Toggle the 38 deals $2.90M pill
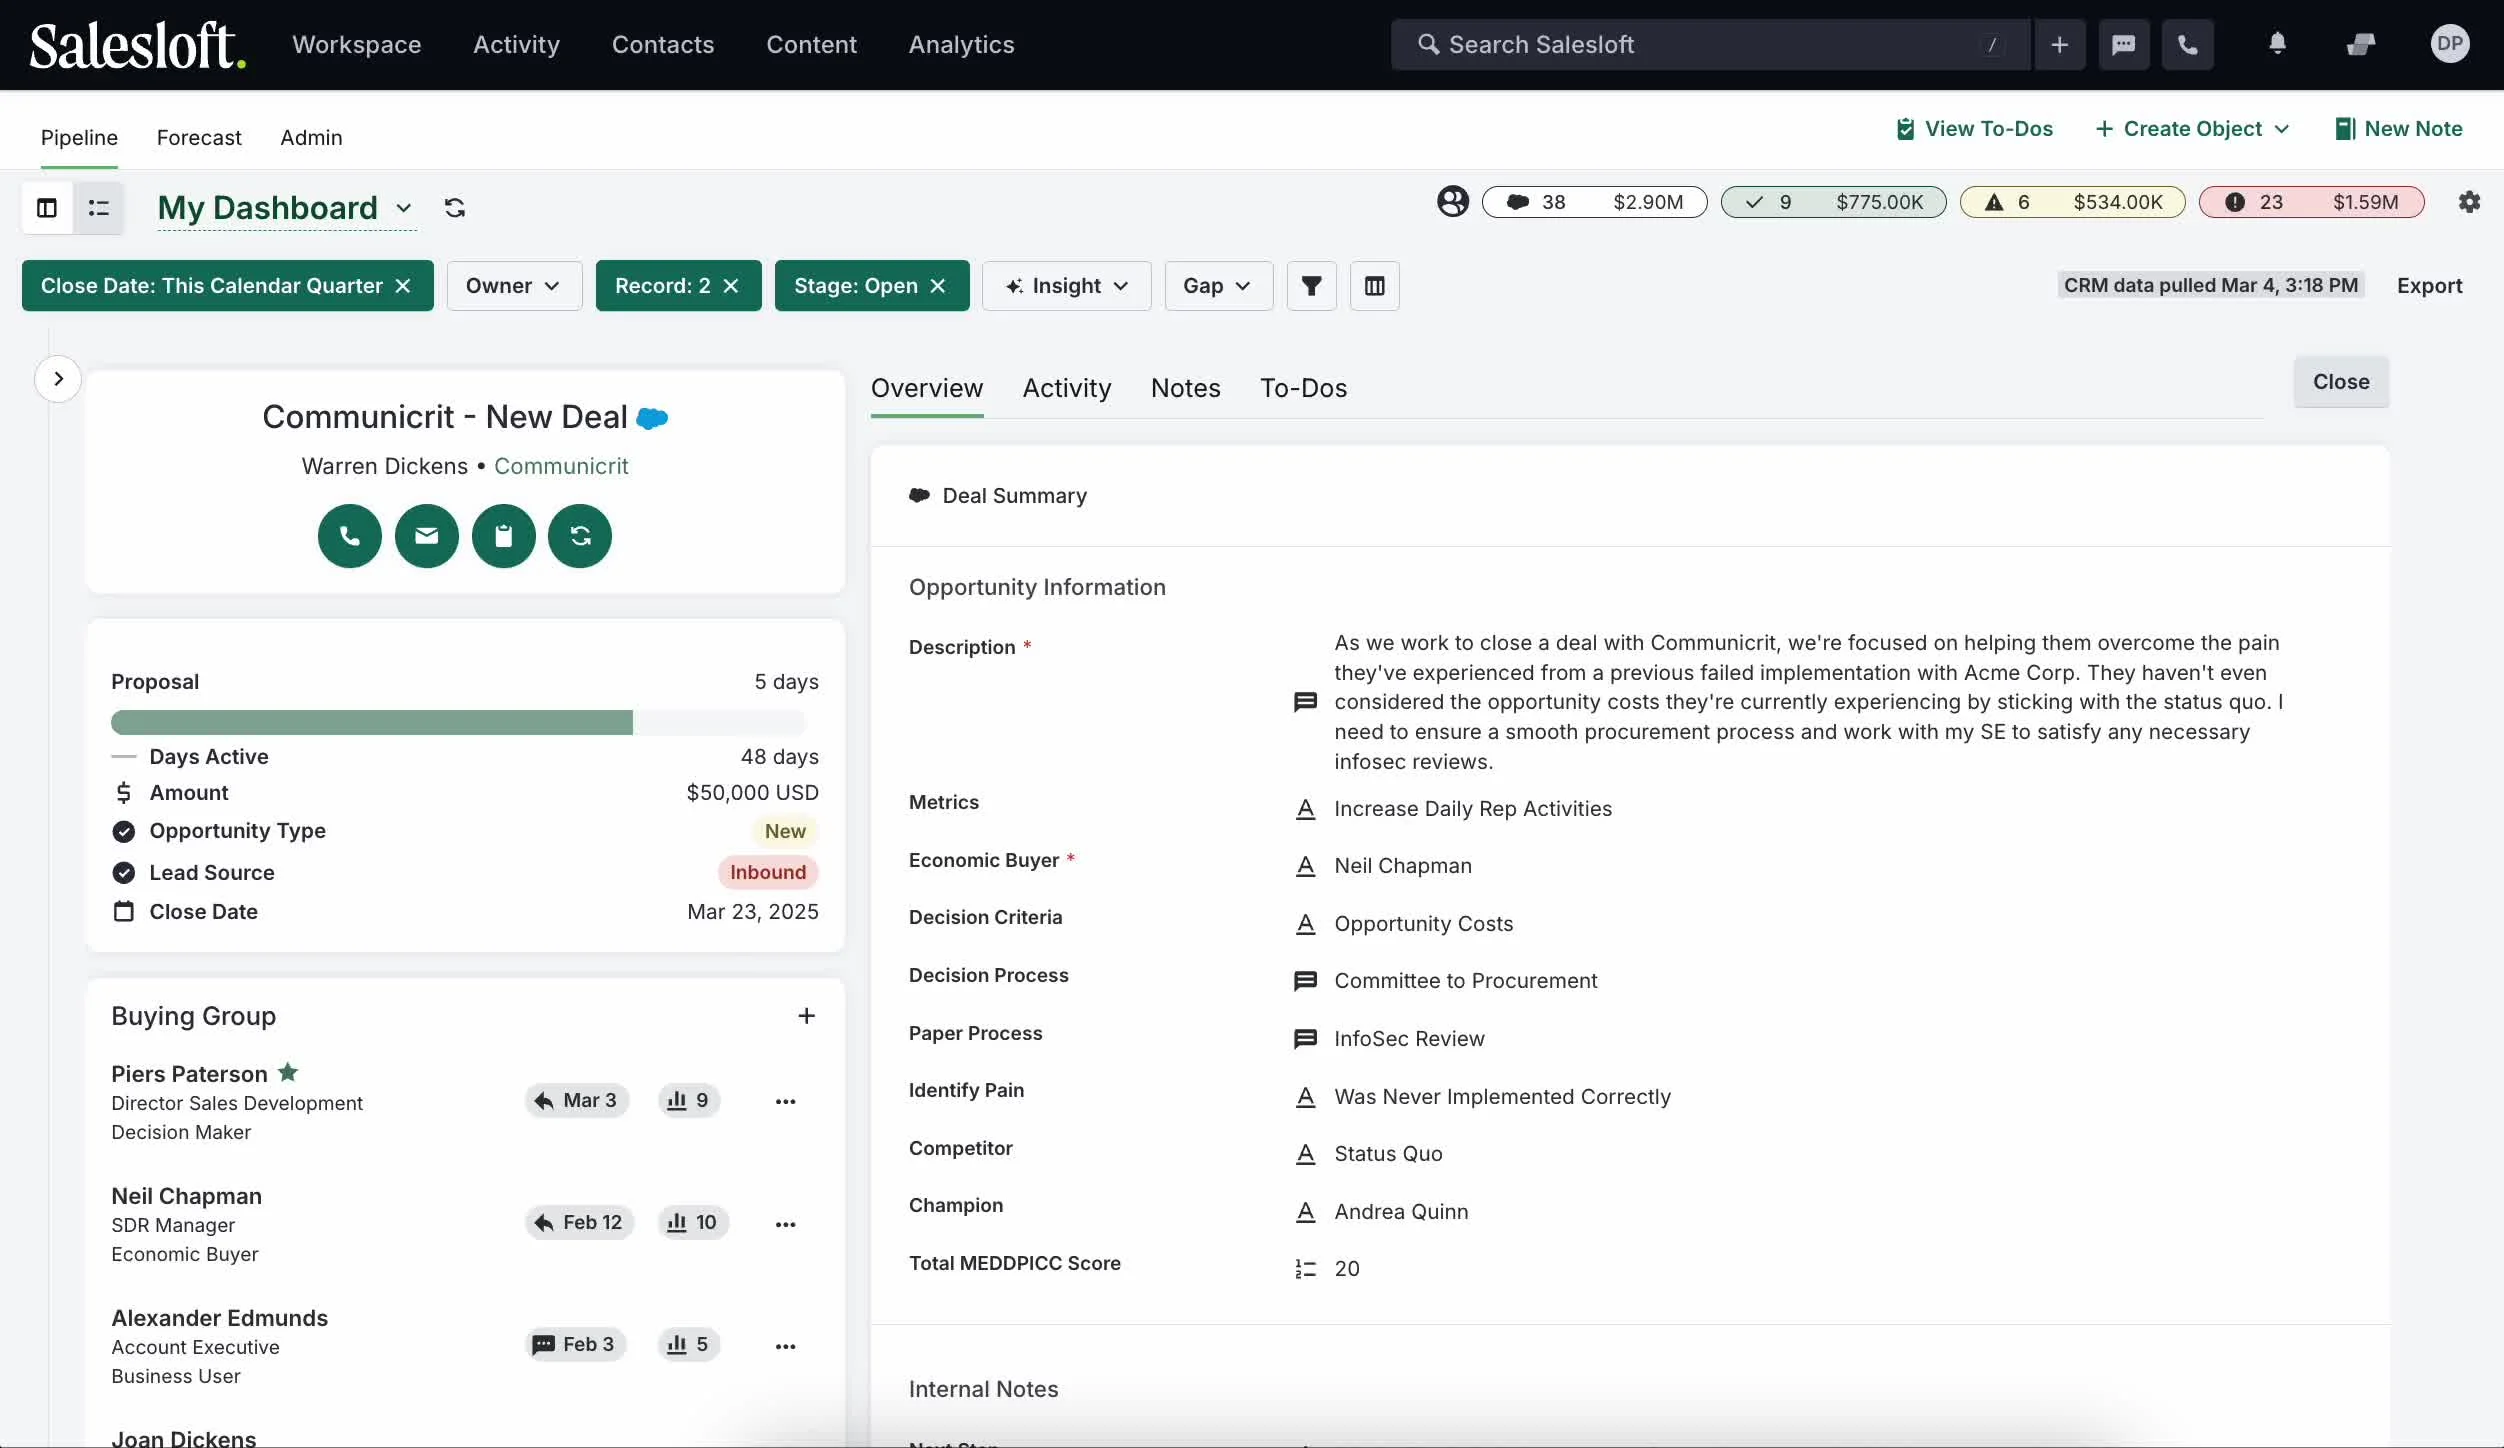 (x=1595, y=202)
